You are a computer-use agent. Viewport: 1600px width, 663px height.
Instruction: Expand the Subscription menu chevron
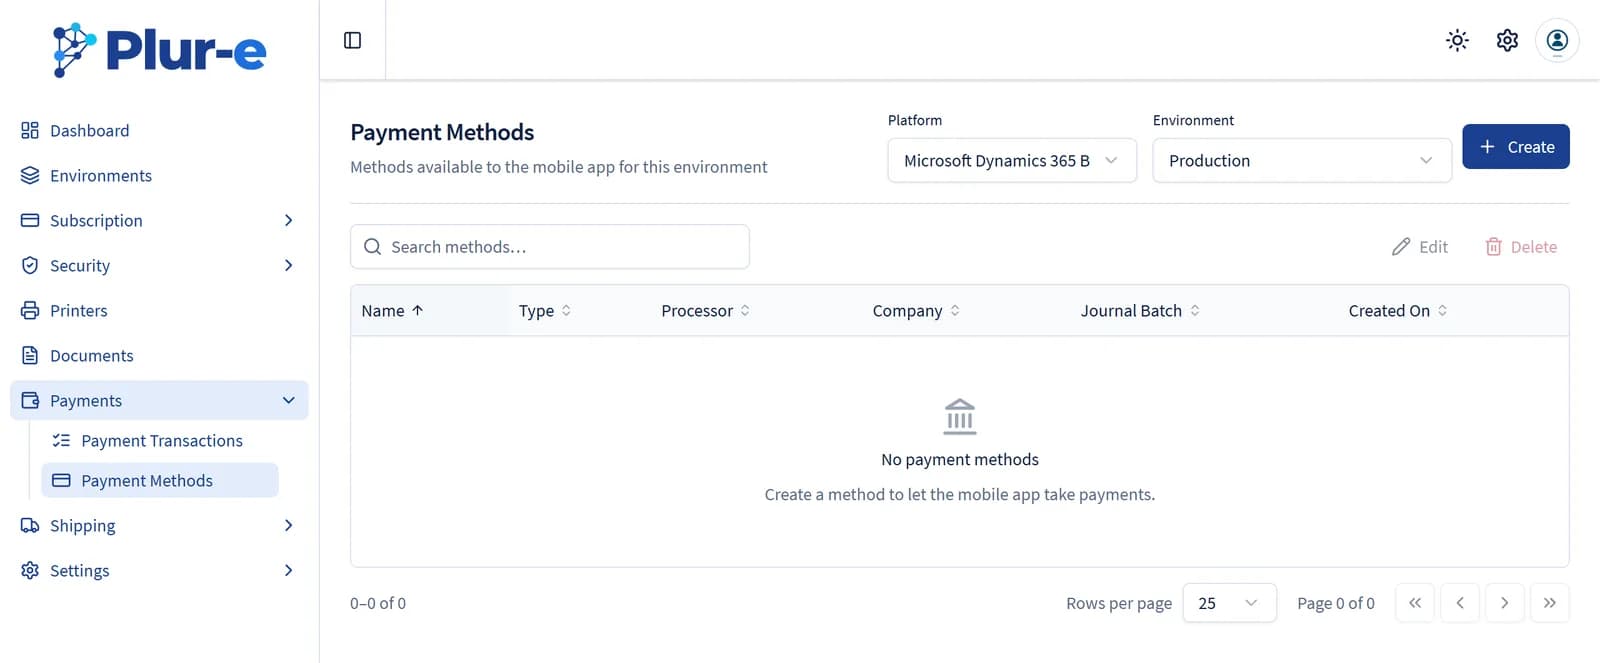coord(288,220)
